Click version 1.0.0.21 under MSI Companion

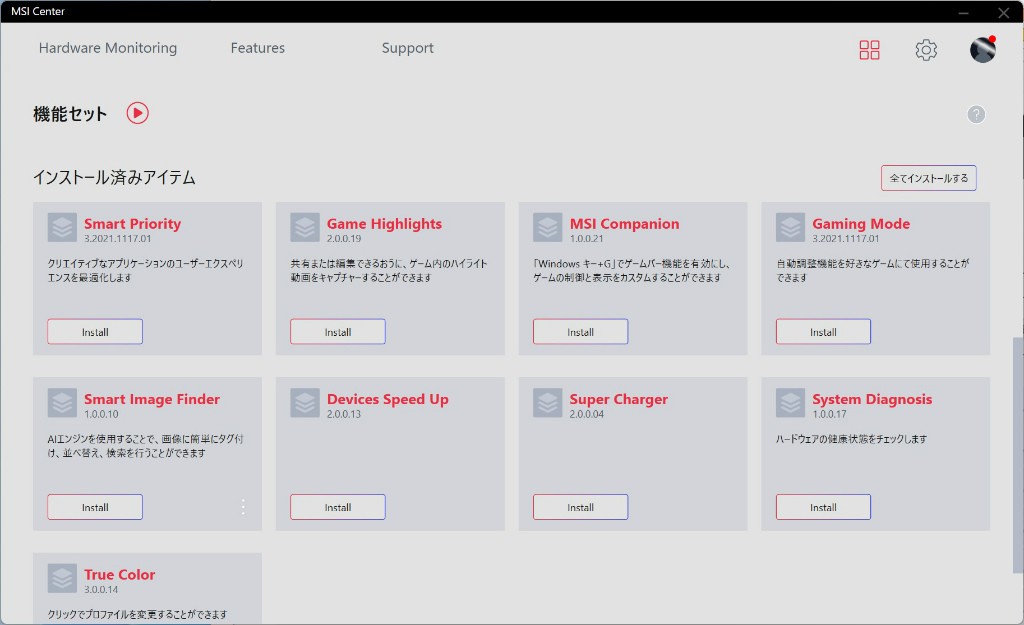tap(586, 238)
